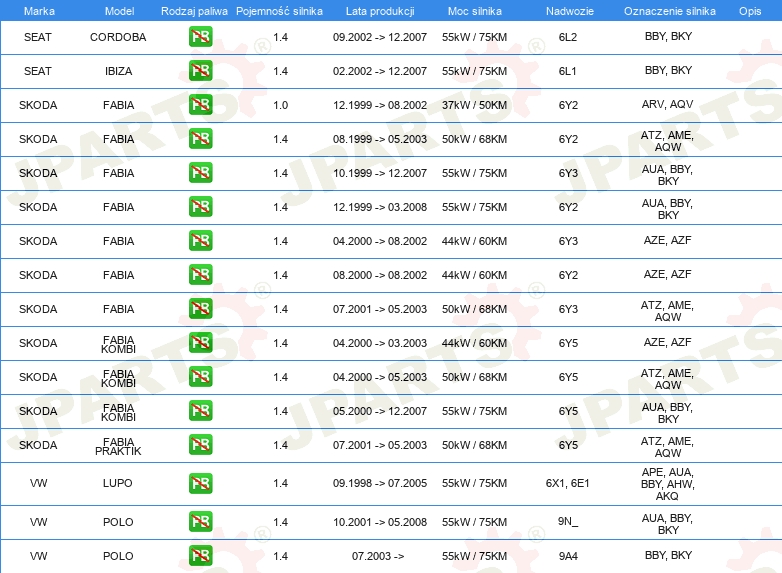782x573 pixels.
Task: Click the 09.1998 -> 07.2005 production cell
Action: coord(380,483)
